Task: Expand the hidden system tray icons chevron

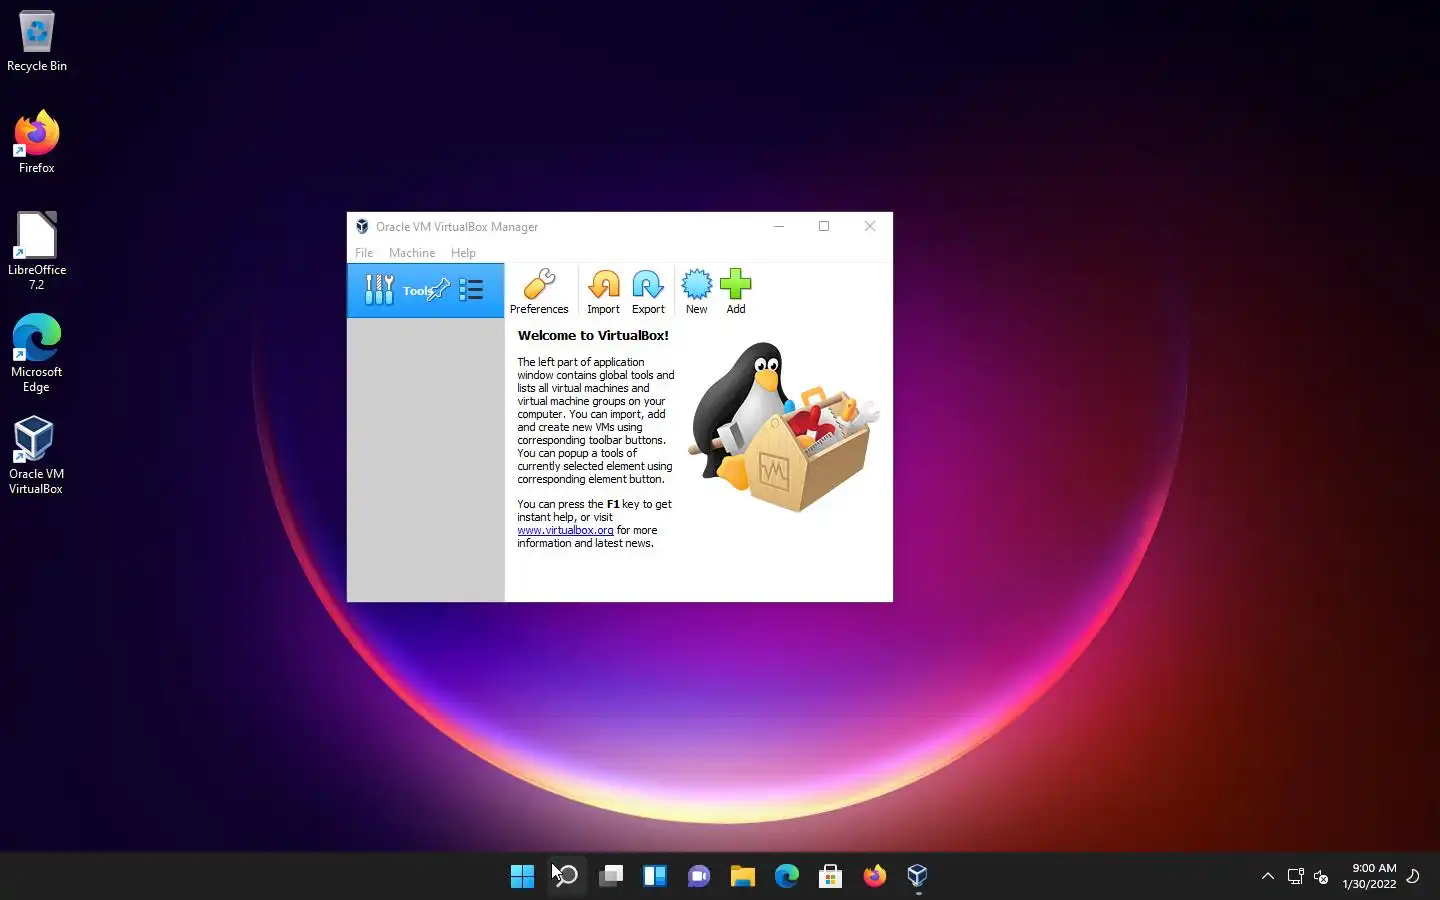Action: (x=1267, y=876)
